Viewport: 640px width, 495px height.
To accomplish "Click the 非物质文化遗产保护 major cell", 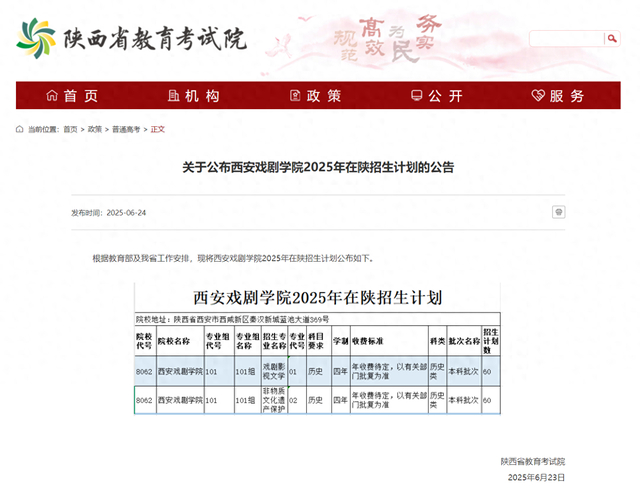I will click(274, 400).
